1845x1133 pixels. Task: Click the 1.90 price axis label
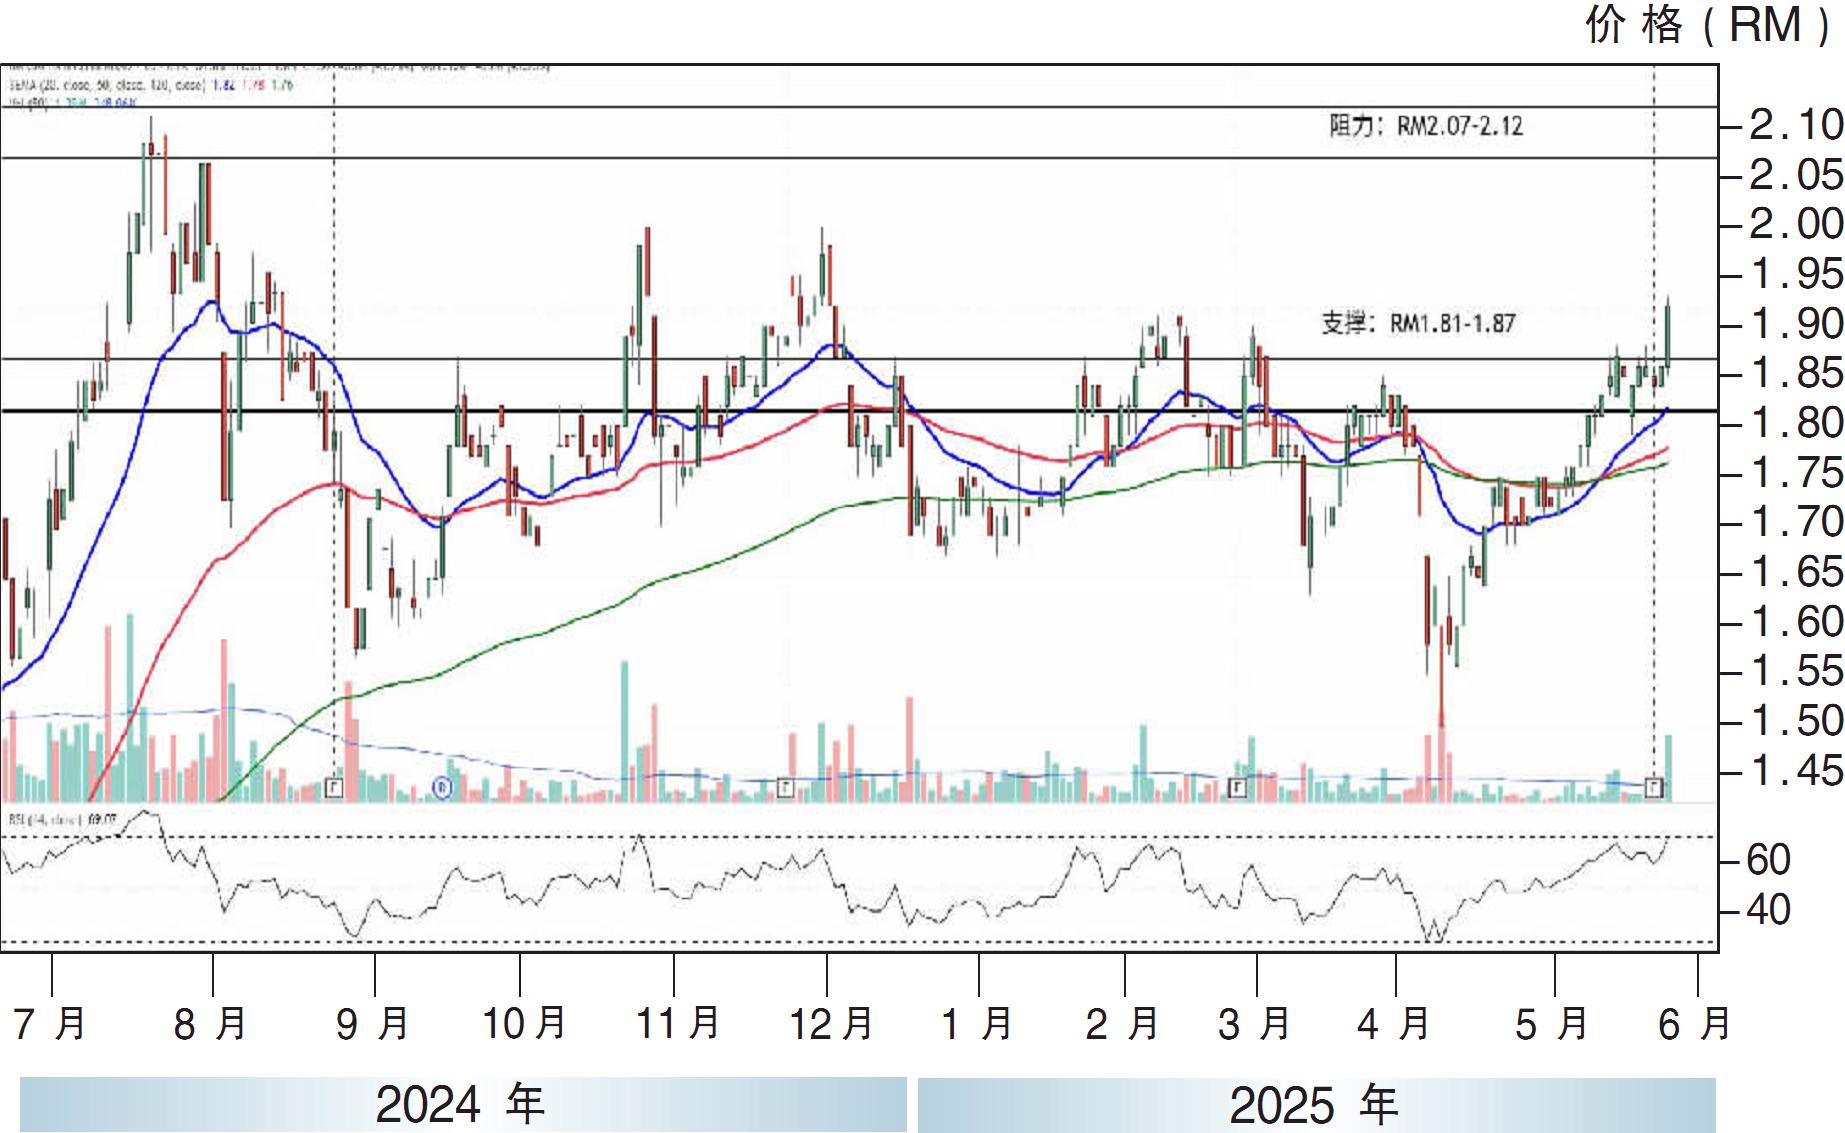[x=1796, y=324]
